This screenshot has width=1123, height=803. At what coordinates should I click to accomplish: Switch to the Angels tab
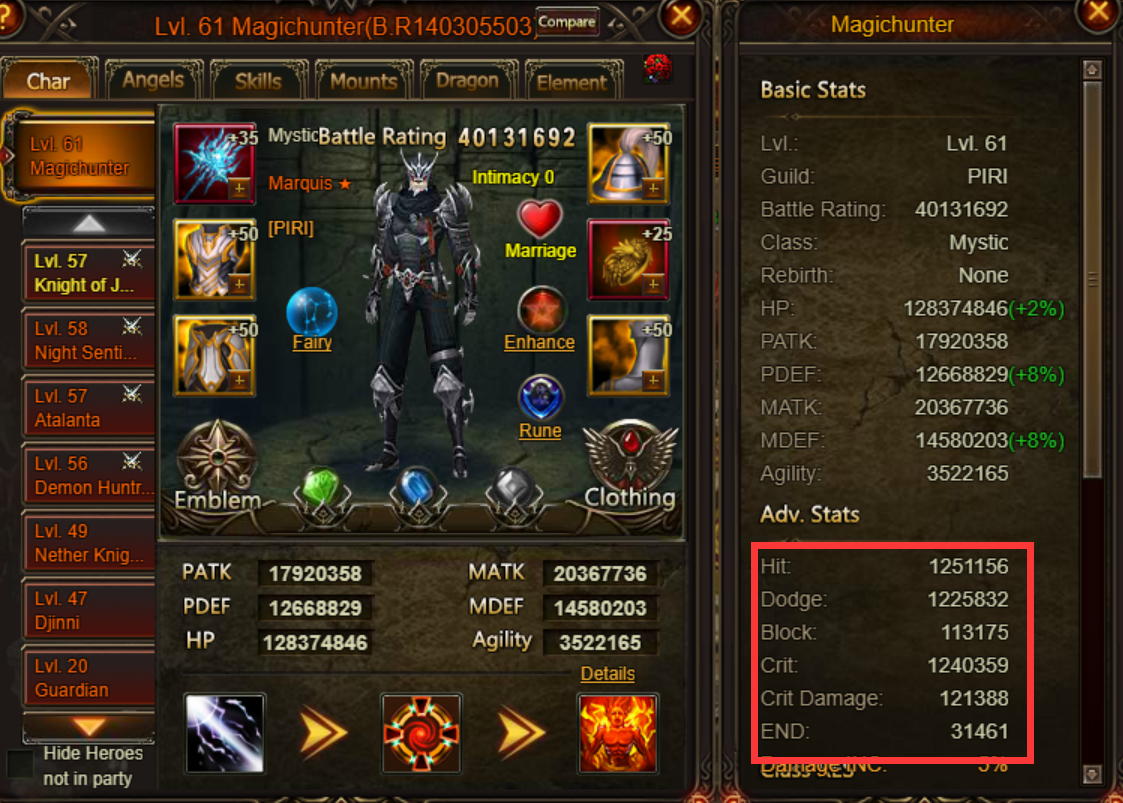[153, 80]
